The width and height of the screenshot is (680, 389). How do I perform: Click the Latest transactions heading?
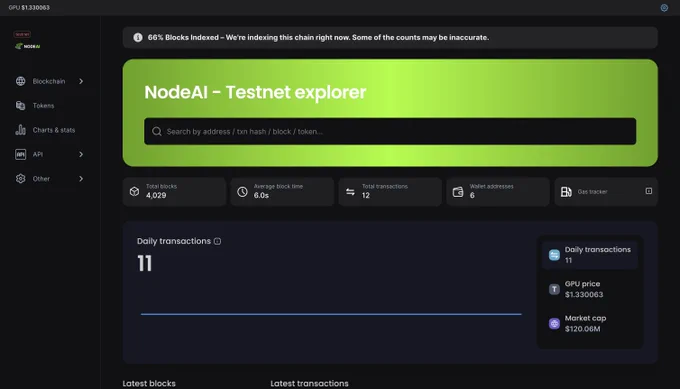point(309,383)
